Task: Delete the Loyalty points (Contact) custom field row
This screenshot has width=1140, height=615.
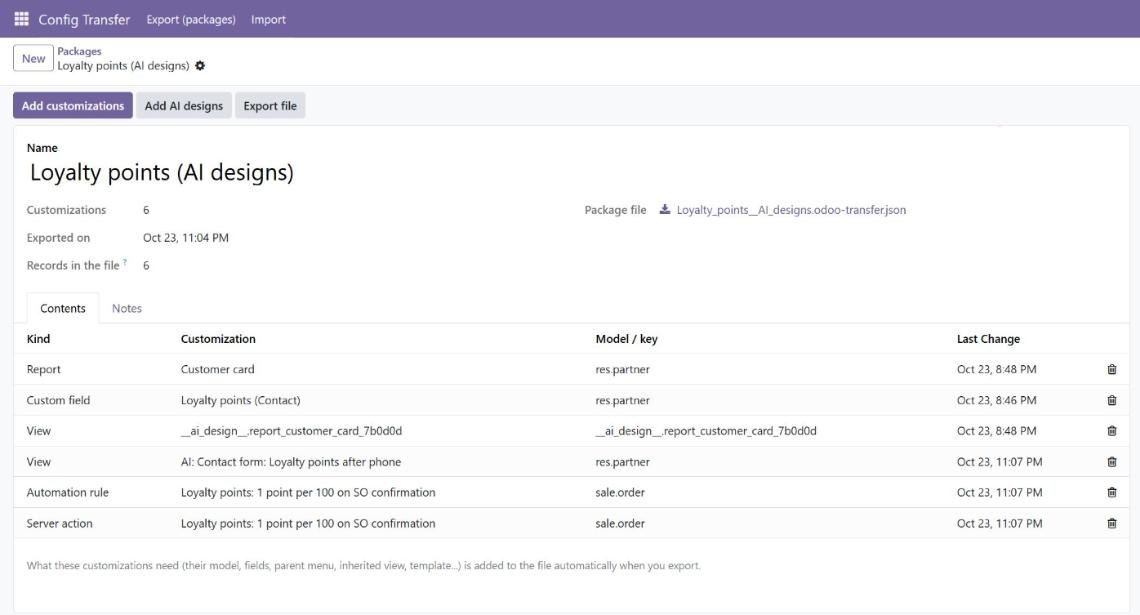Action: 1112,400
